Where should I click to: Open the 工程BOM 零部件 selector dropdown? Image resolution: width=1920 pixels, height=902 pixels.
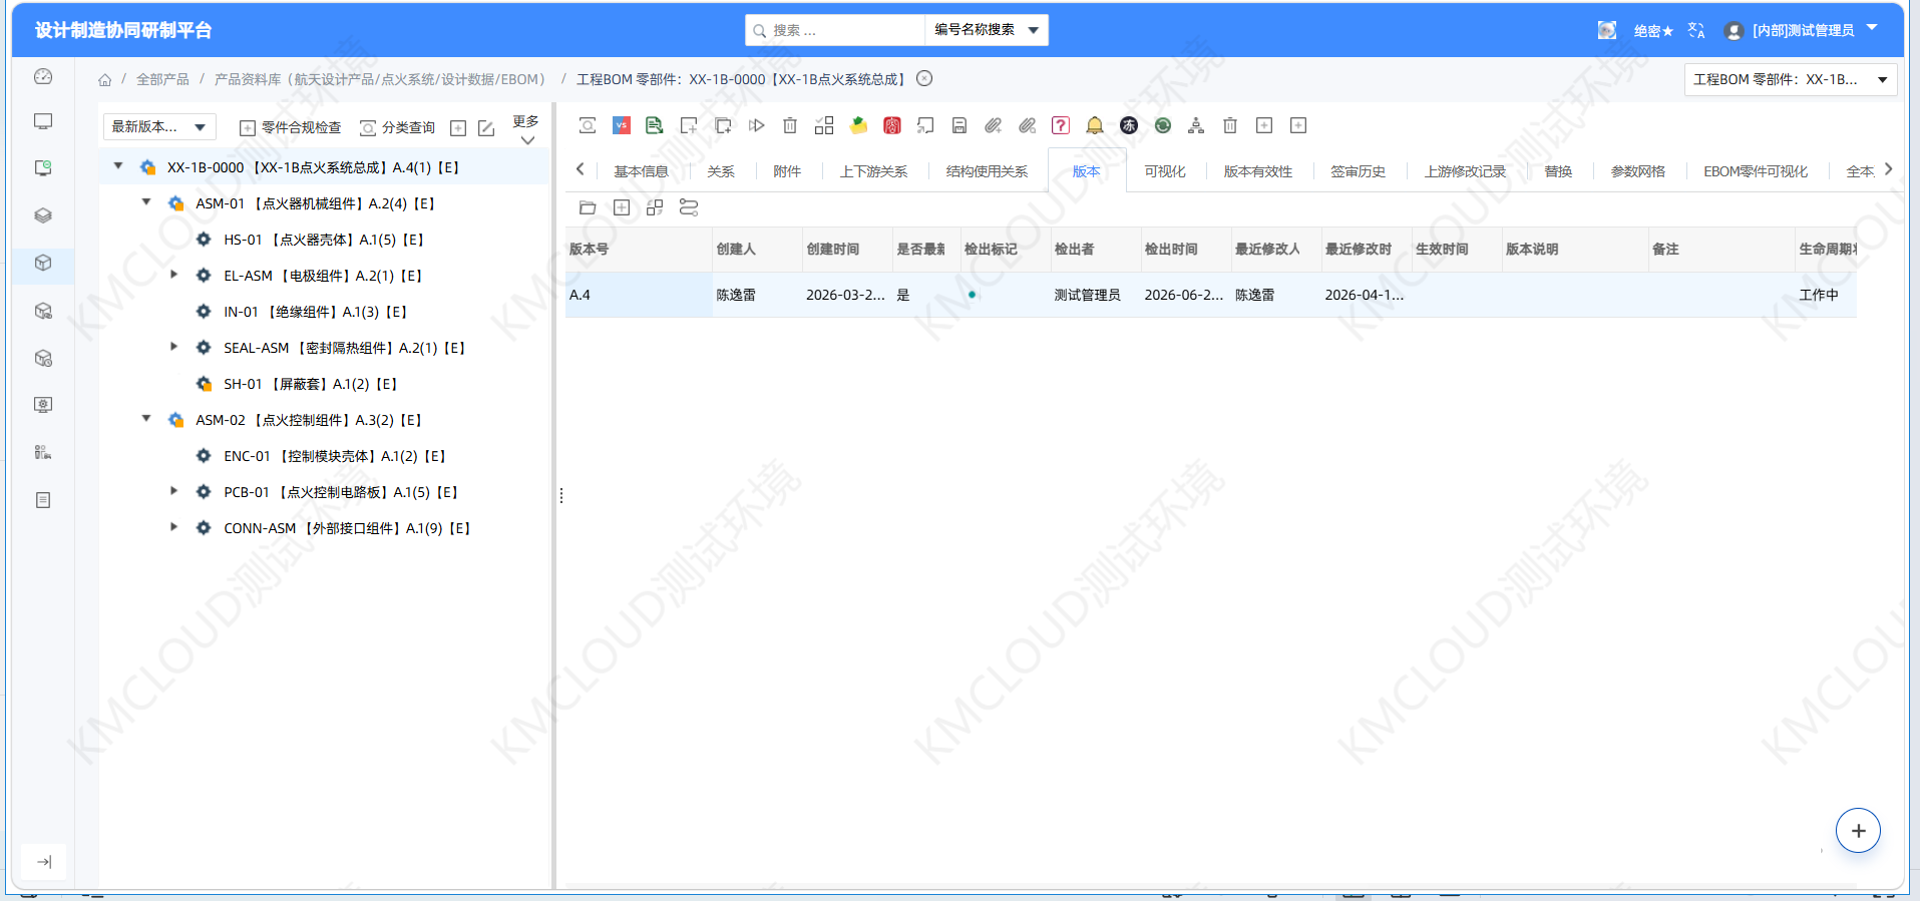[x=1790, y=79]
